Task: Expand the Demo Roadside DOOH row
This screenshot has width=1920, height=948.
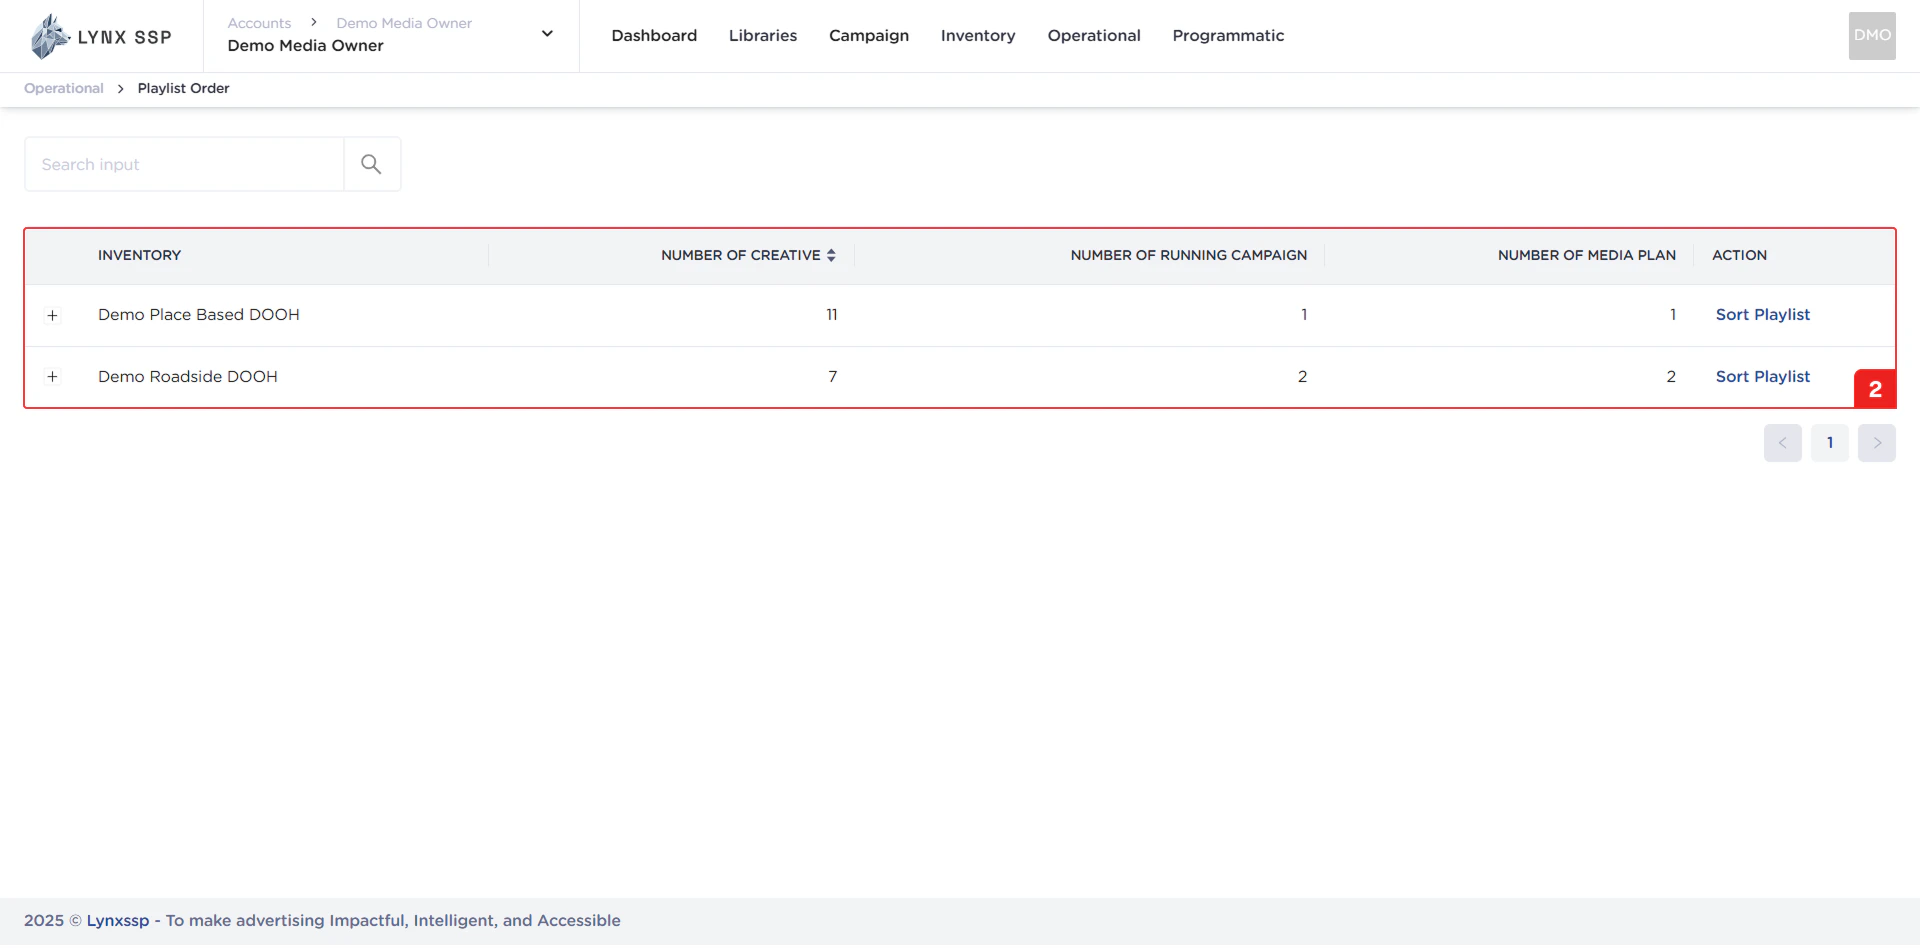Action: point(52,377)
